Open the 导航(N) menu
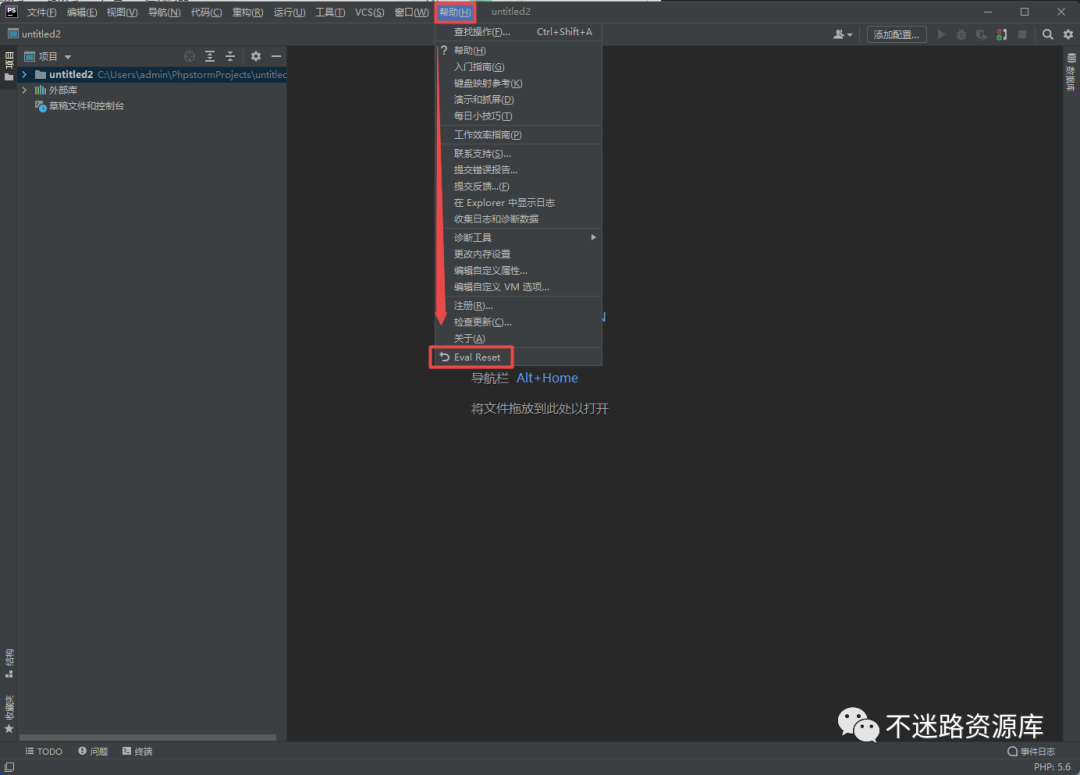Viewport: 1080px width, 775px height. 164,12
